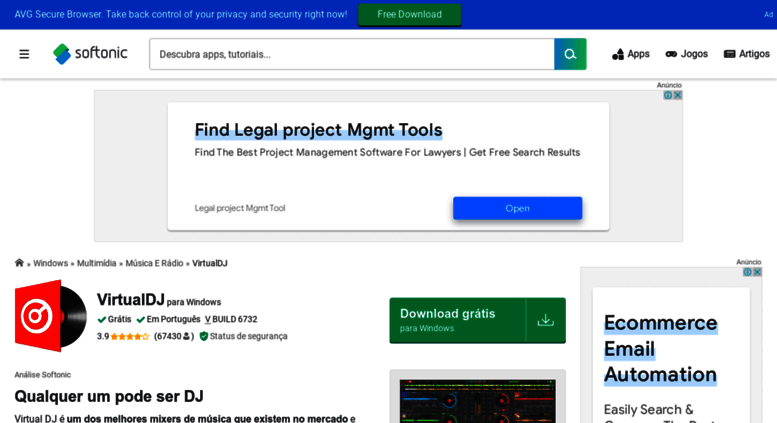Click the V BUILD 6732 version link
Viewport: 777px width, 423px height.
(231, 319)
